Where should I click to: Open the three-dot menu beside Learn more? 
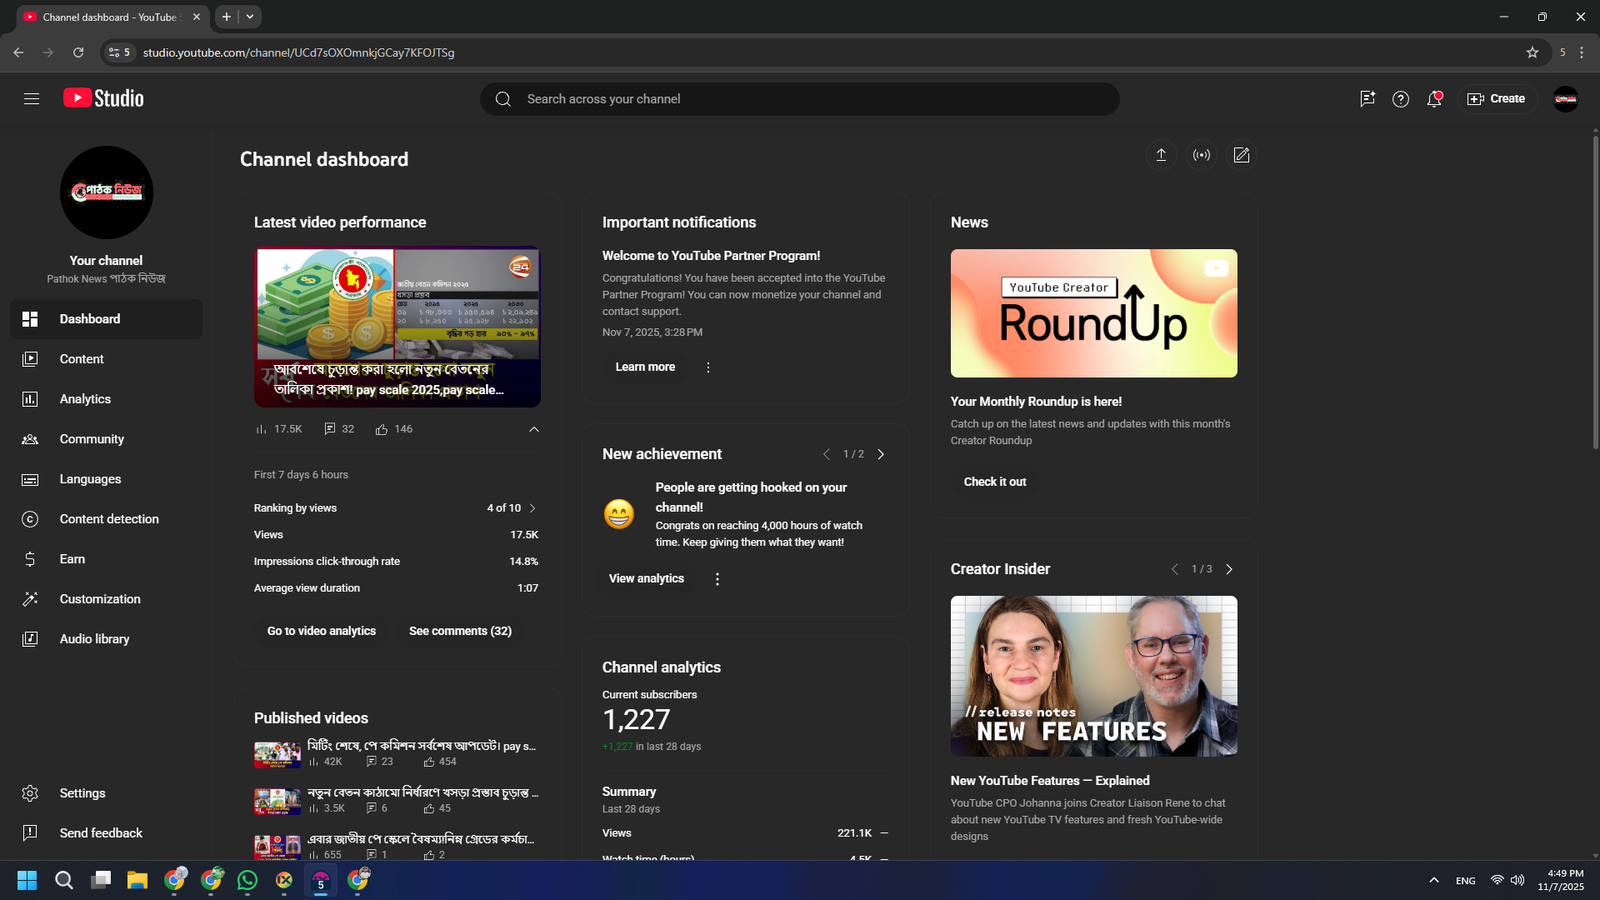[708, 367]
